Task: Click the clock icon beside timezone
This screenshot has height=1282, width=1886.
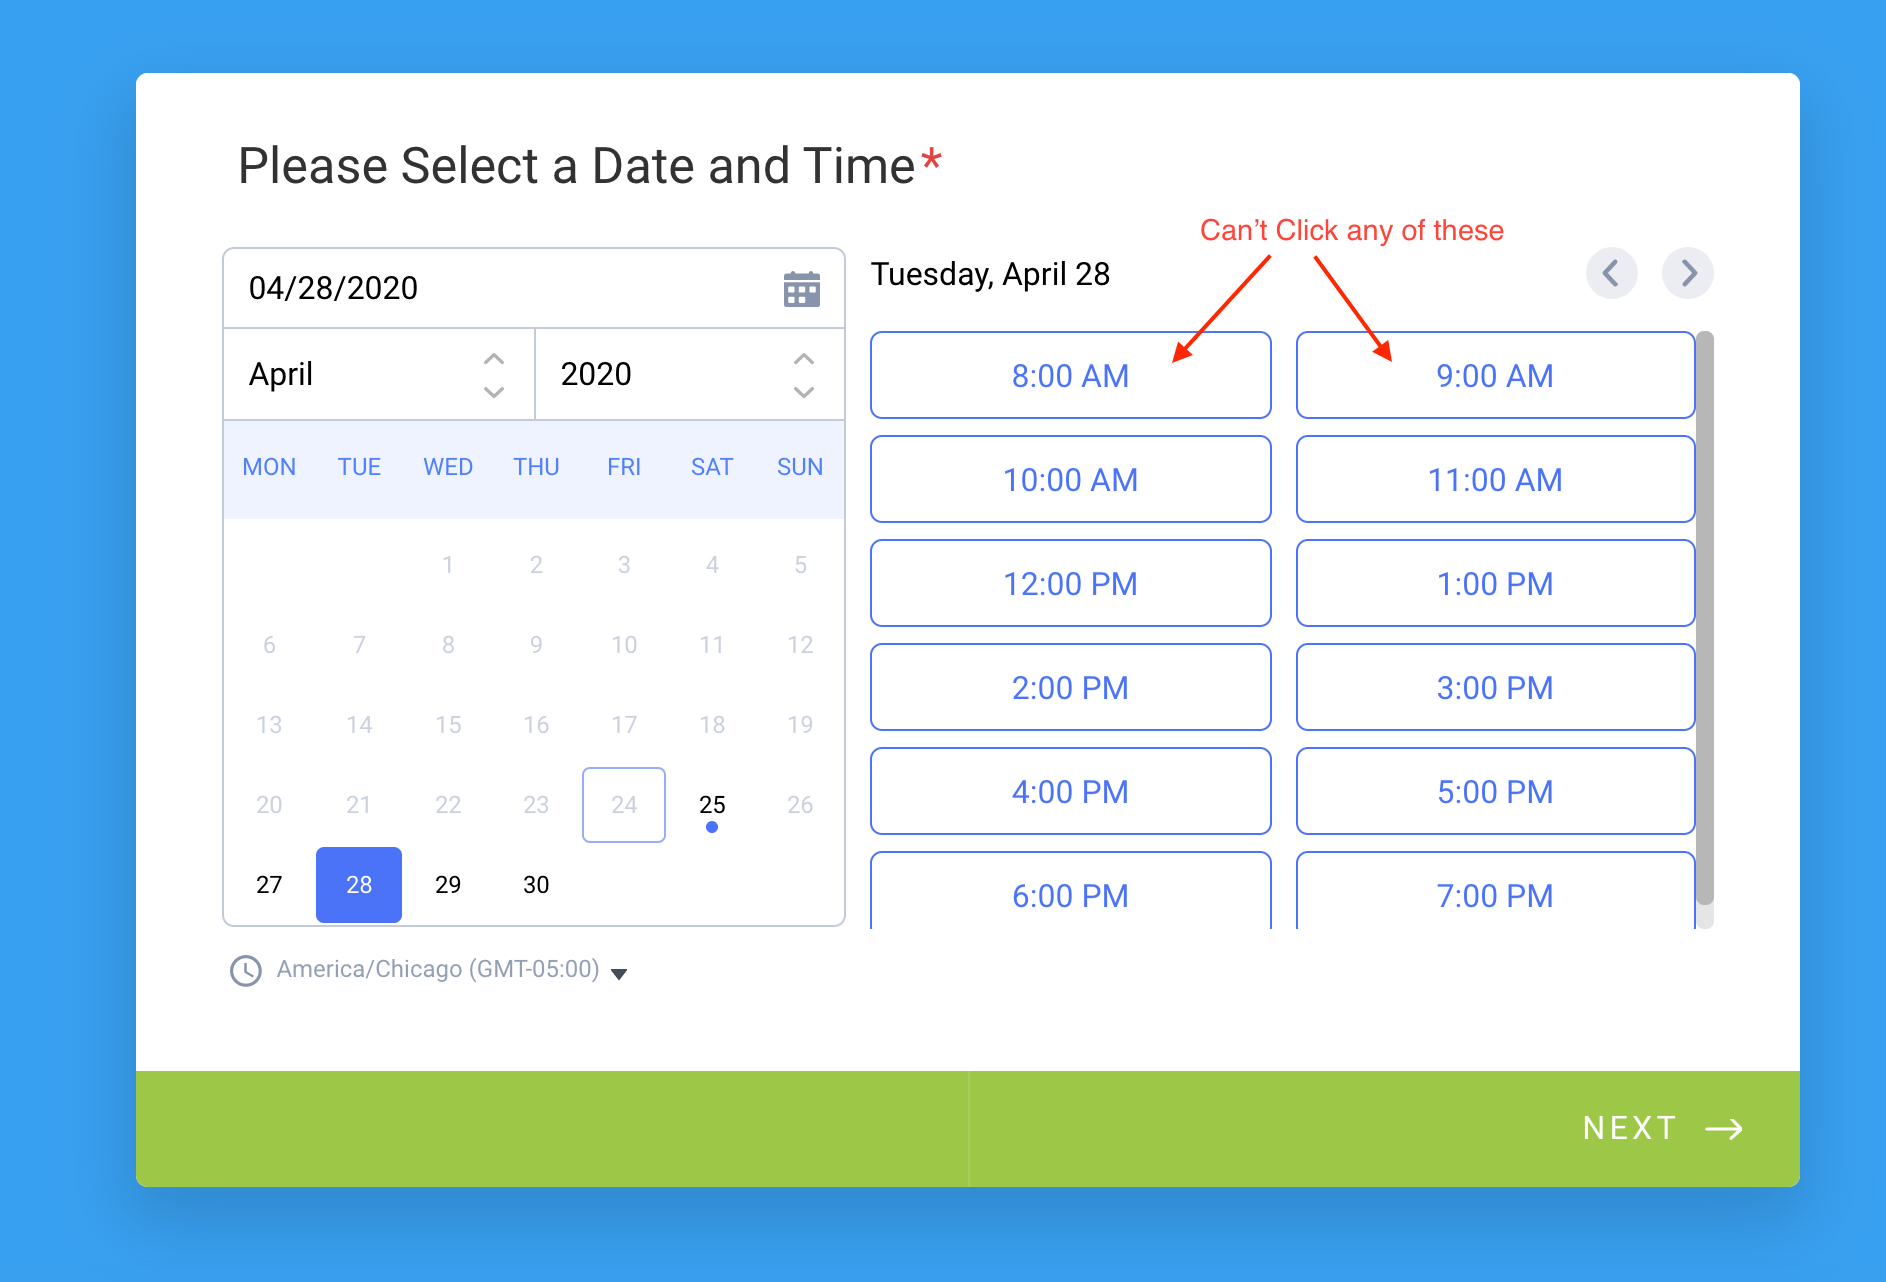Action: [245, 970]
